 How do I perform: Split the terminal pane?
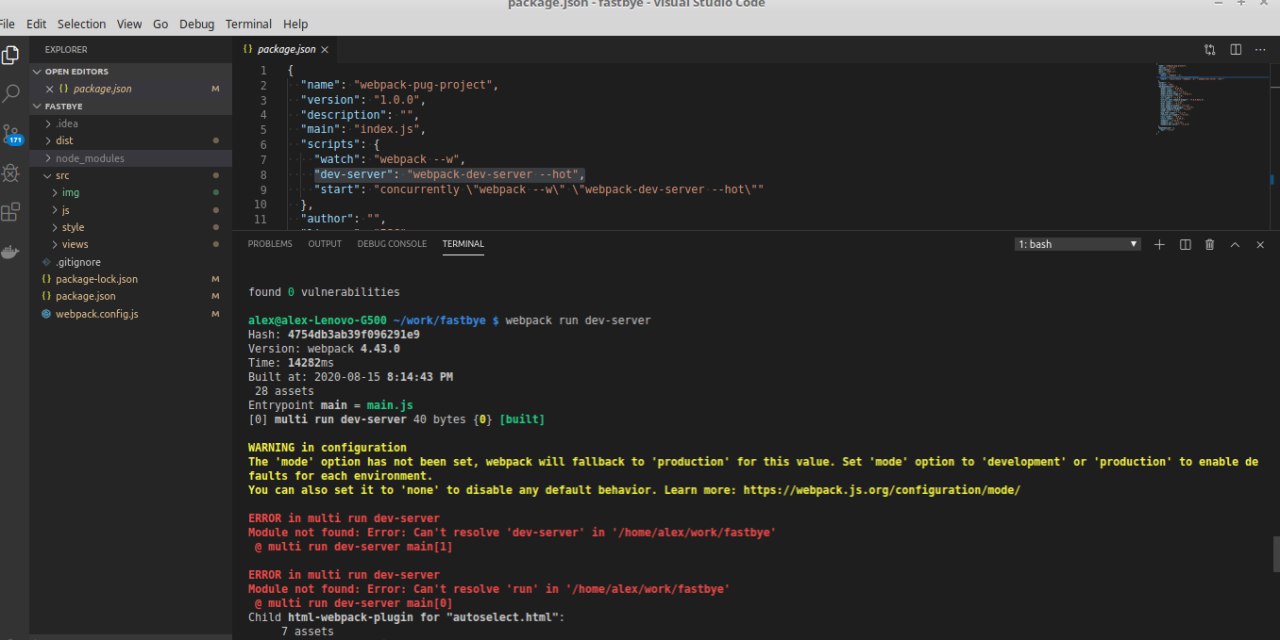pyautogui.click(x=1185, y=244)
